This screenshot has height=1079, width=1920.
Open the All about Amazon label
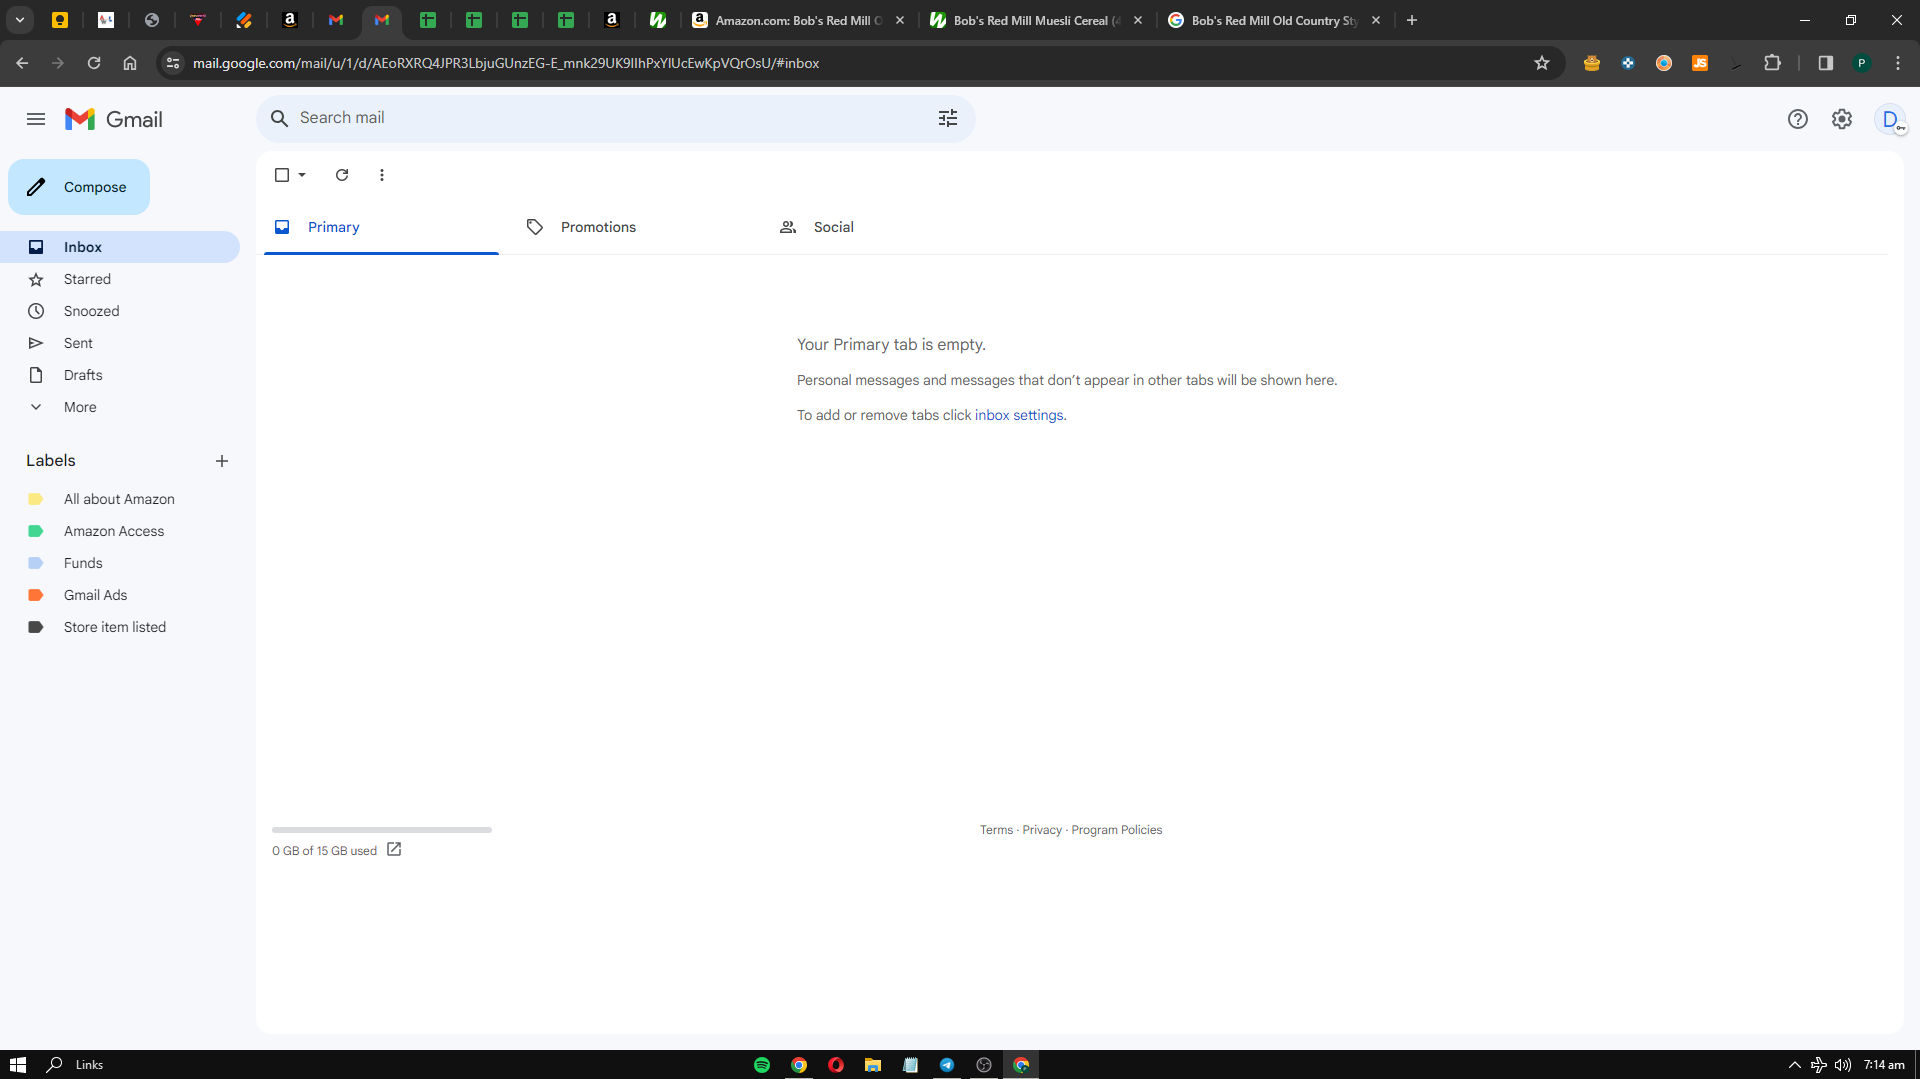[x=120, y=499]
